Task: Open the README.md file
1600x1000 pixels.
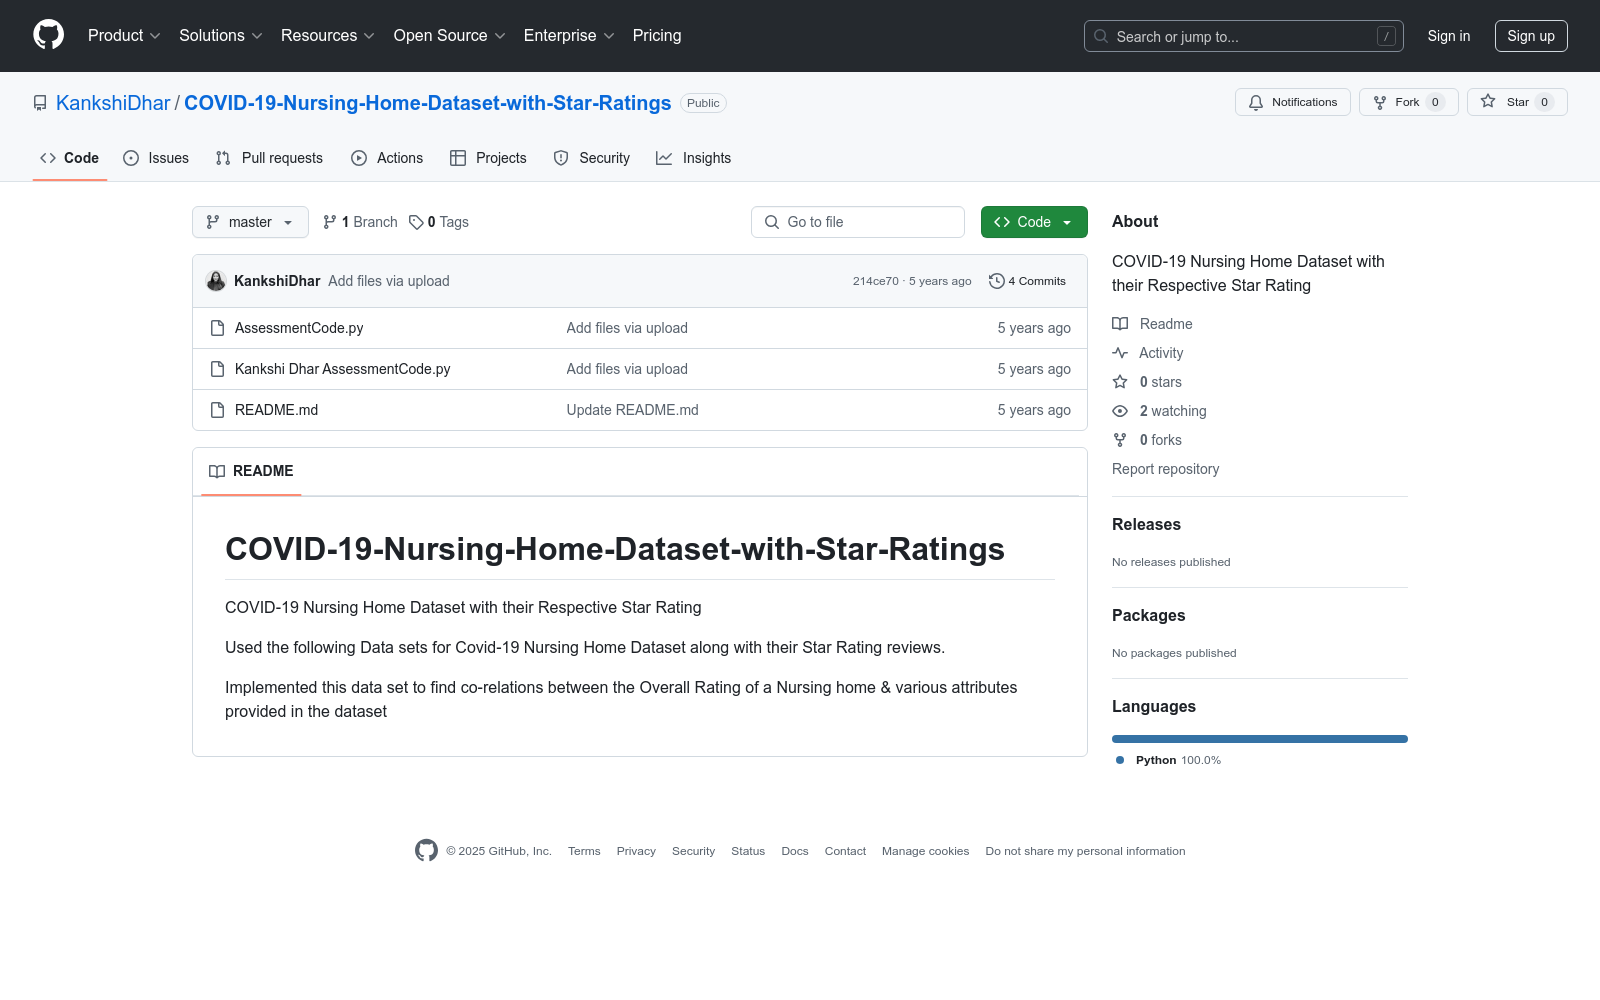Action: (277, 410)
